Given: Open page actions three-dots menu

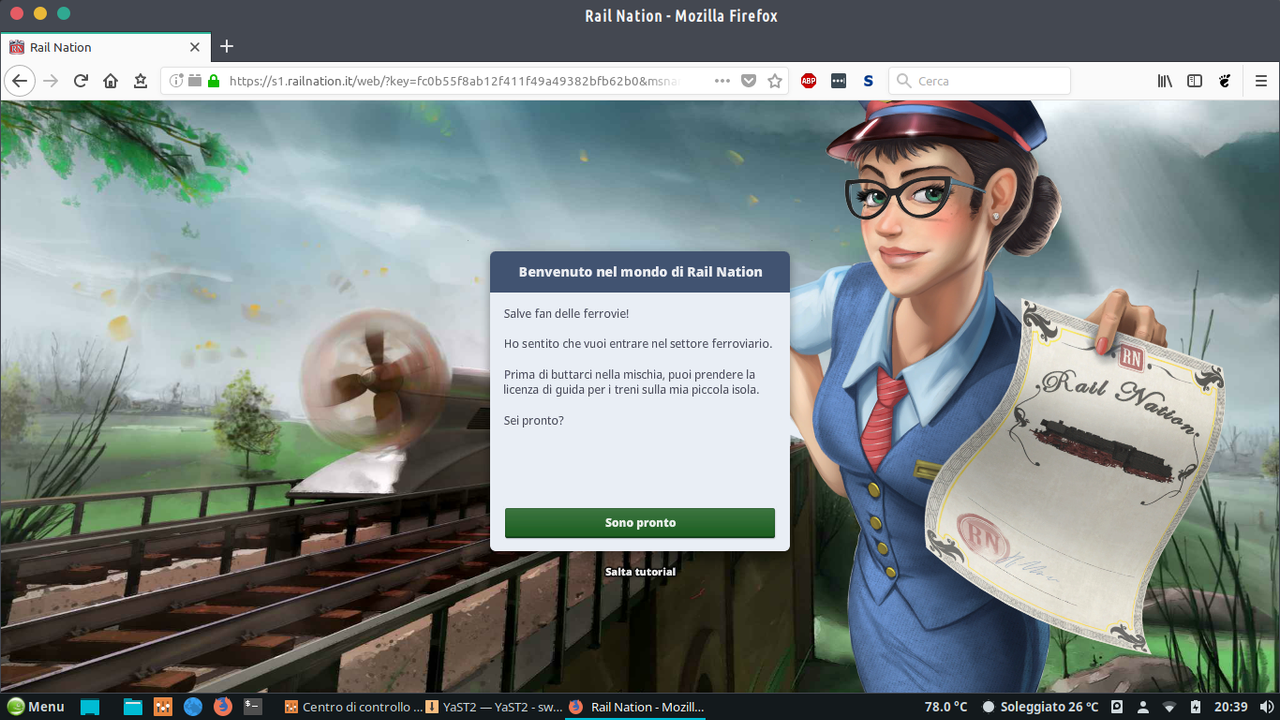Looking at the screenshot, I should [x=722, y=81].
